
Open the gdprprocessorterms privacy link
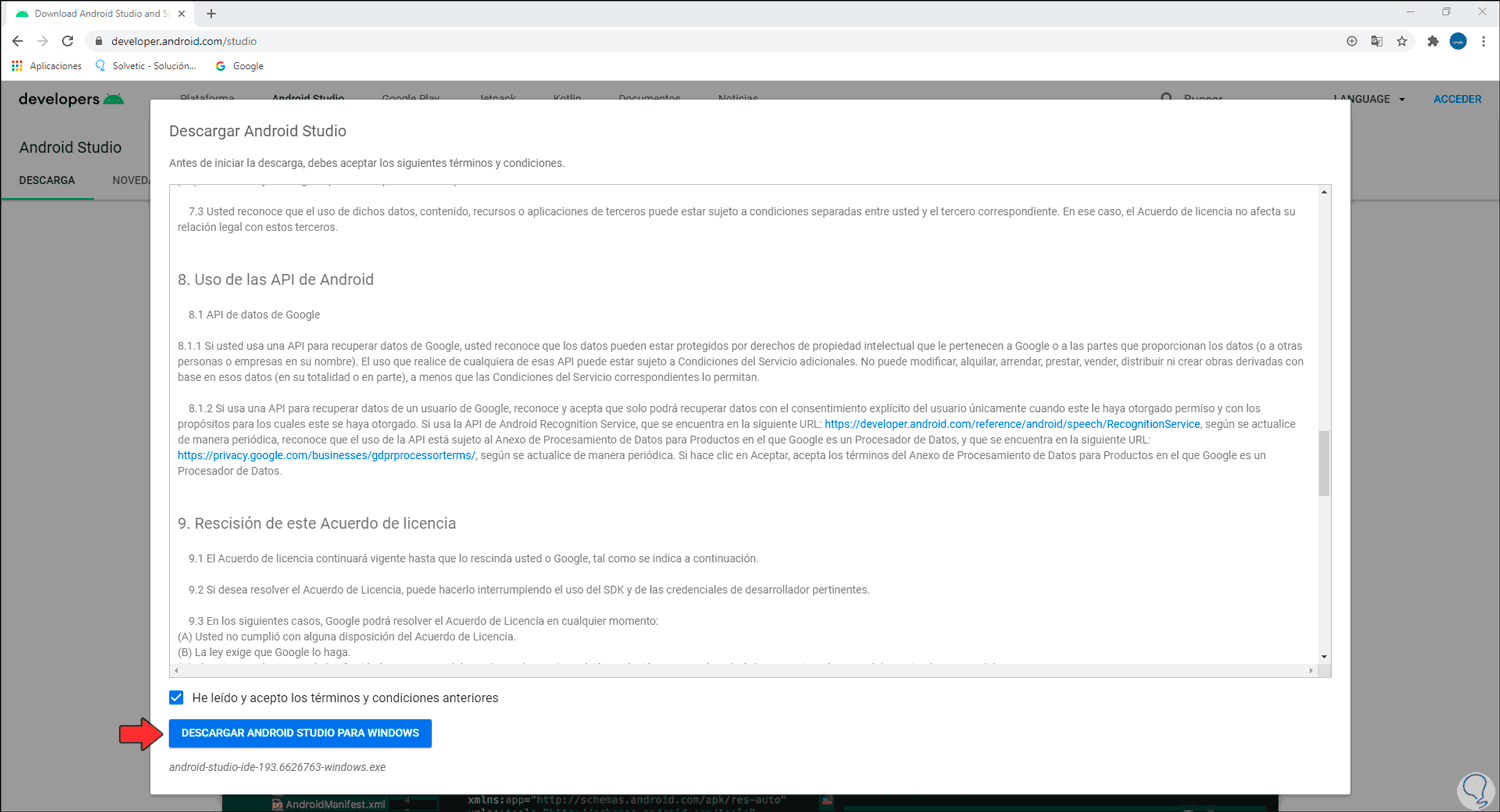(x=327, y=455)
